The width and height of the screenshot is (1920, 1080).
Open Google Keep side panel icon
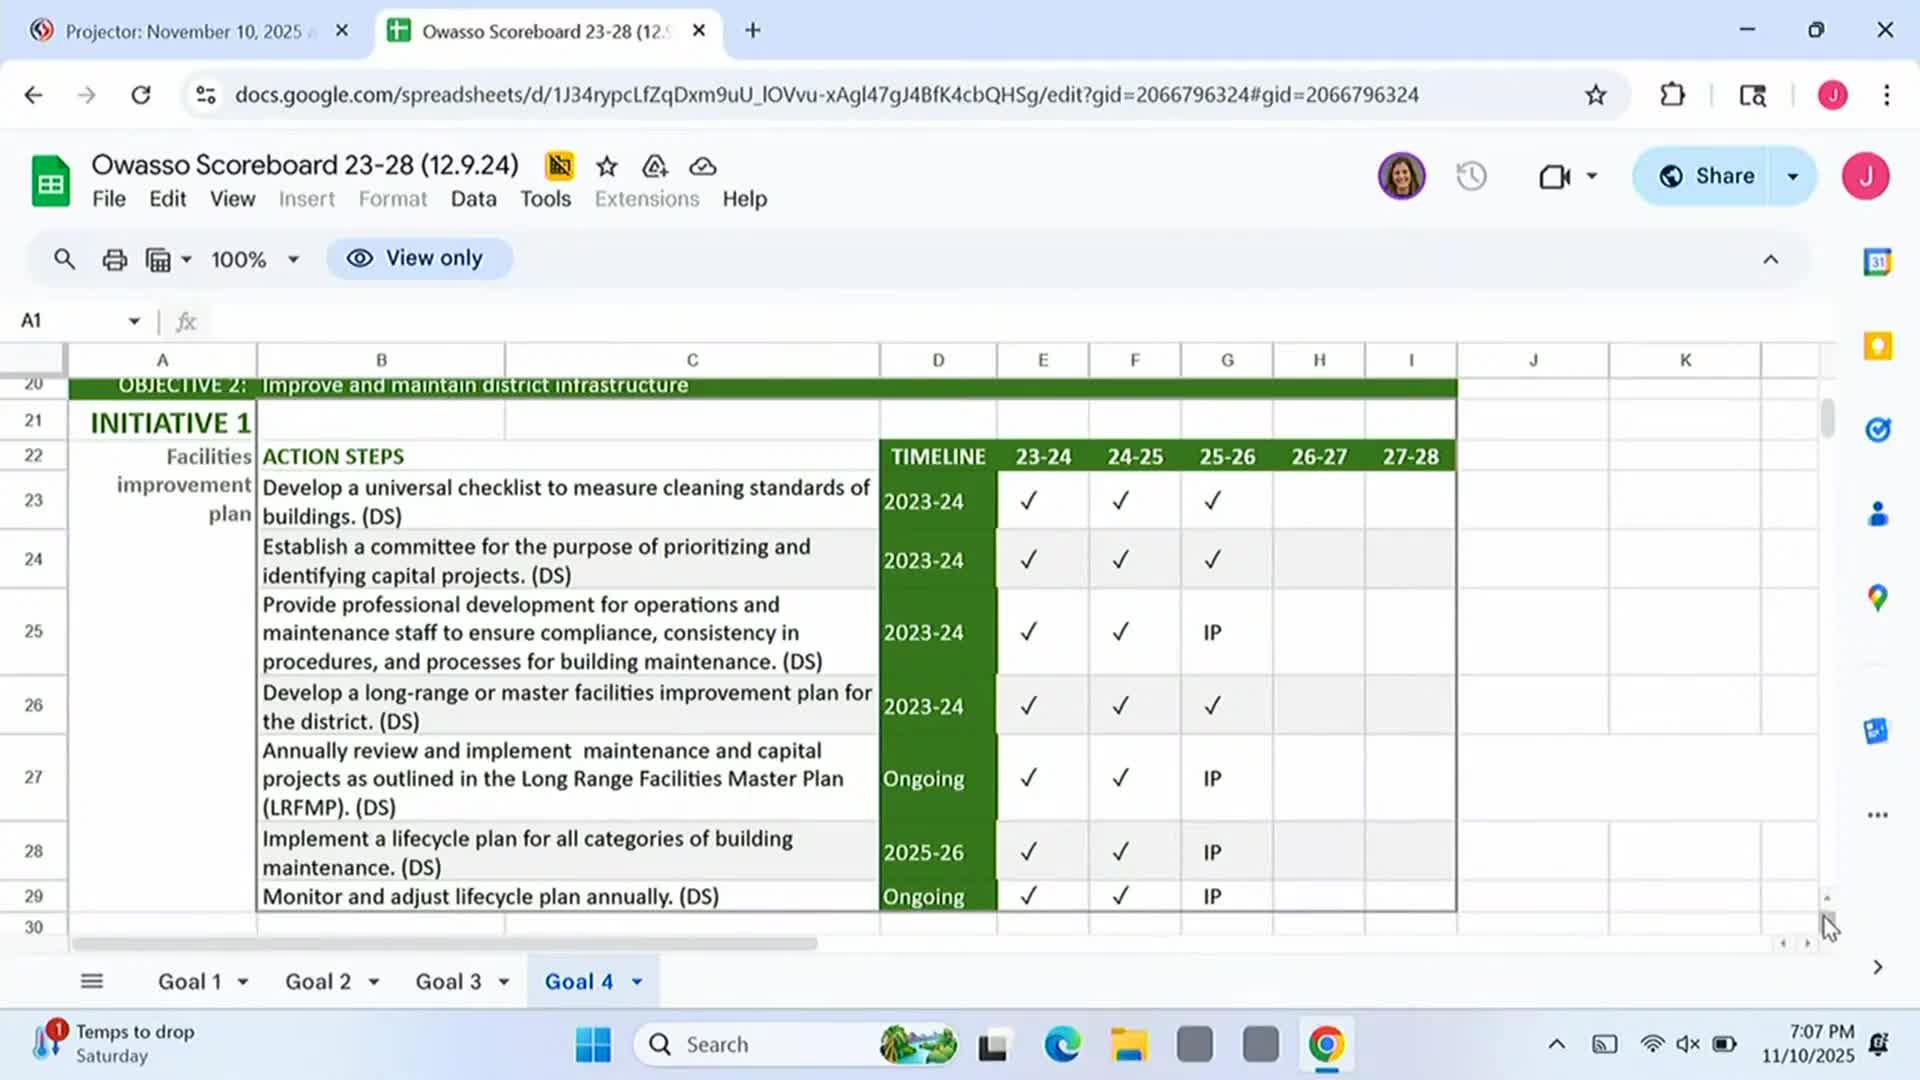pos(1877,346)
